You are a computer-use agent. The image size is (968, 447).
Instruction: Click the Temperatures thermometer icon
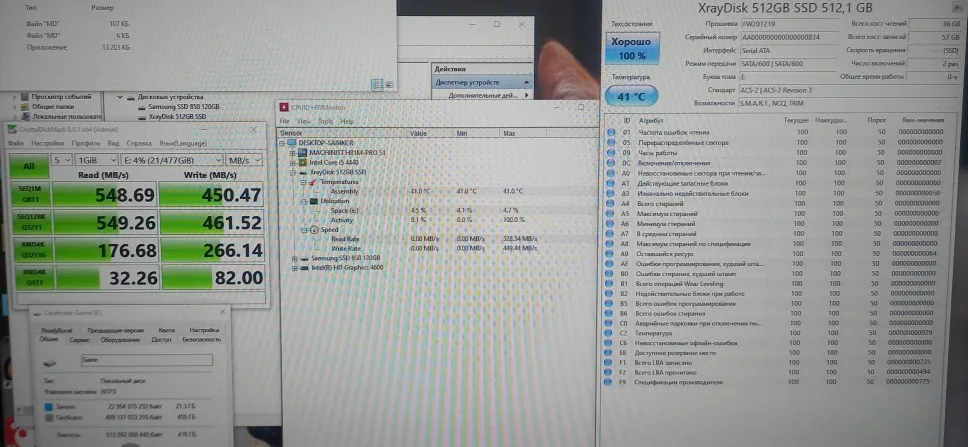[314, 182]
